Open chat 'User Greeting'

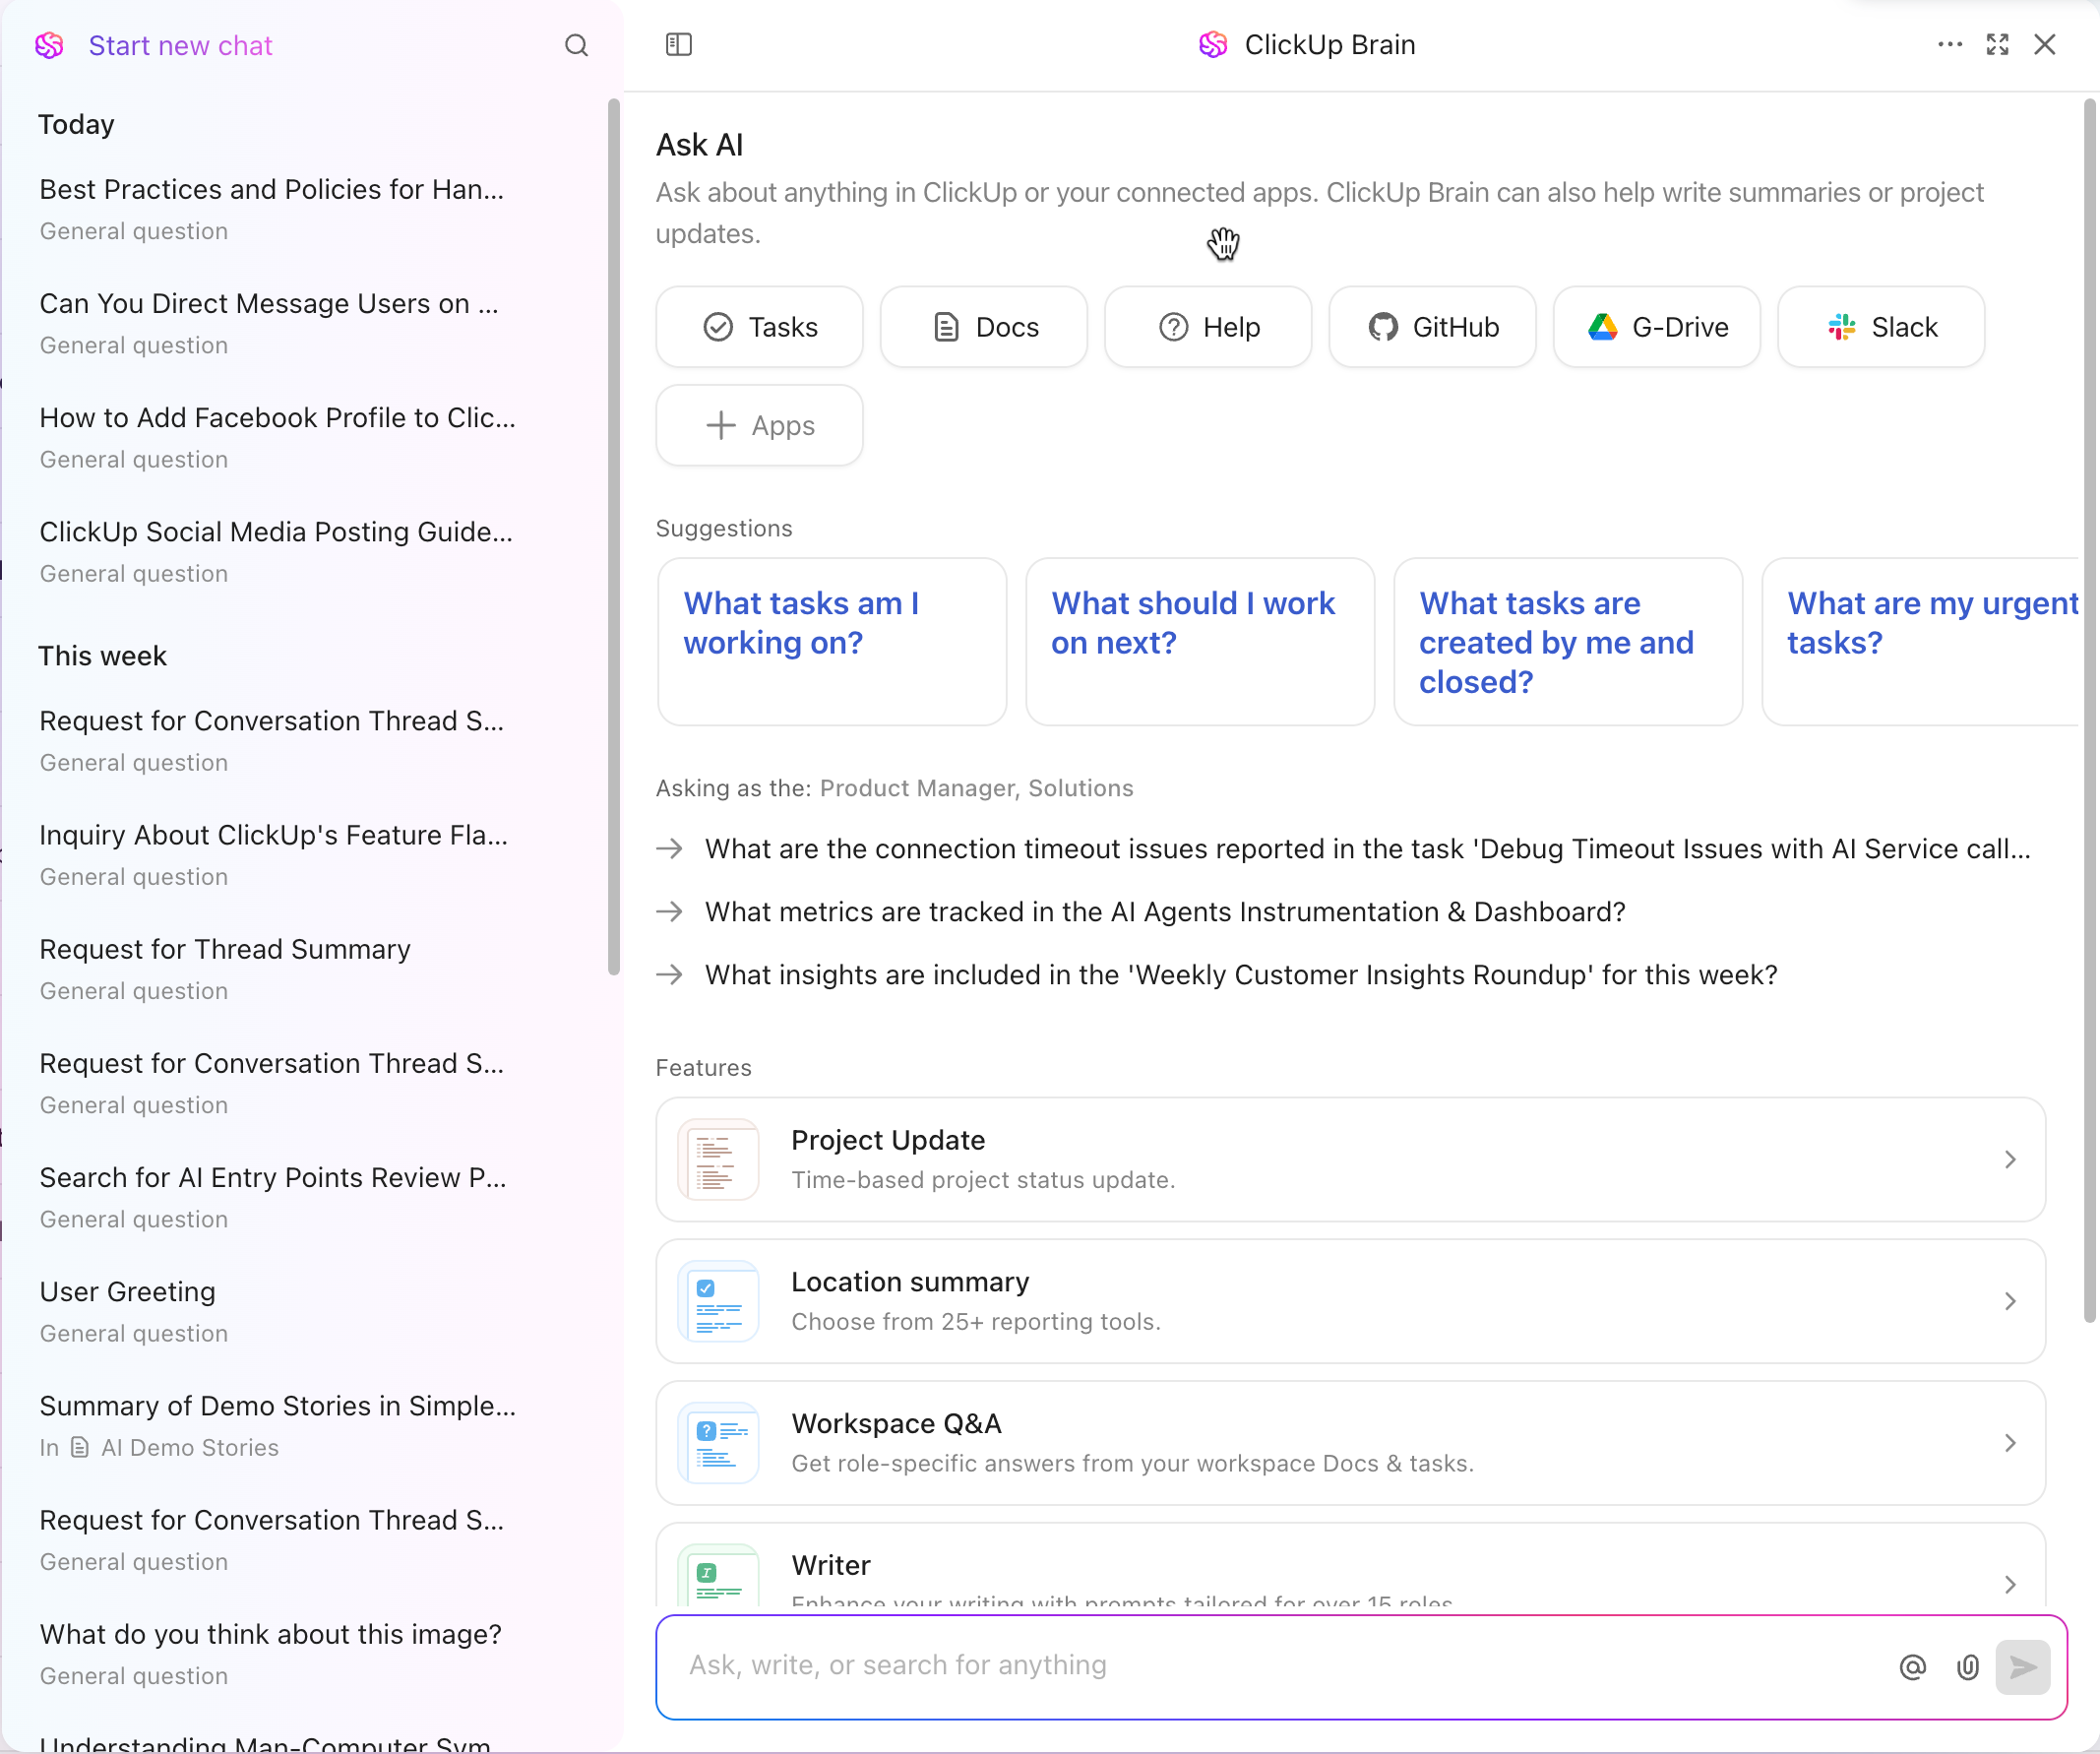pyautogui.click(x=280, y=1311)
